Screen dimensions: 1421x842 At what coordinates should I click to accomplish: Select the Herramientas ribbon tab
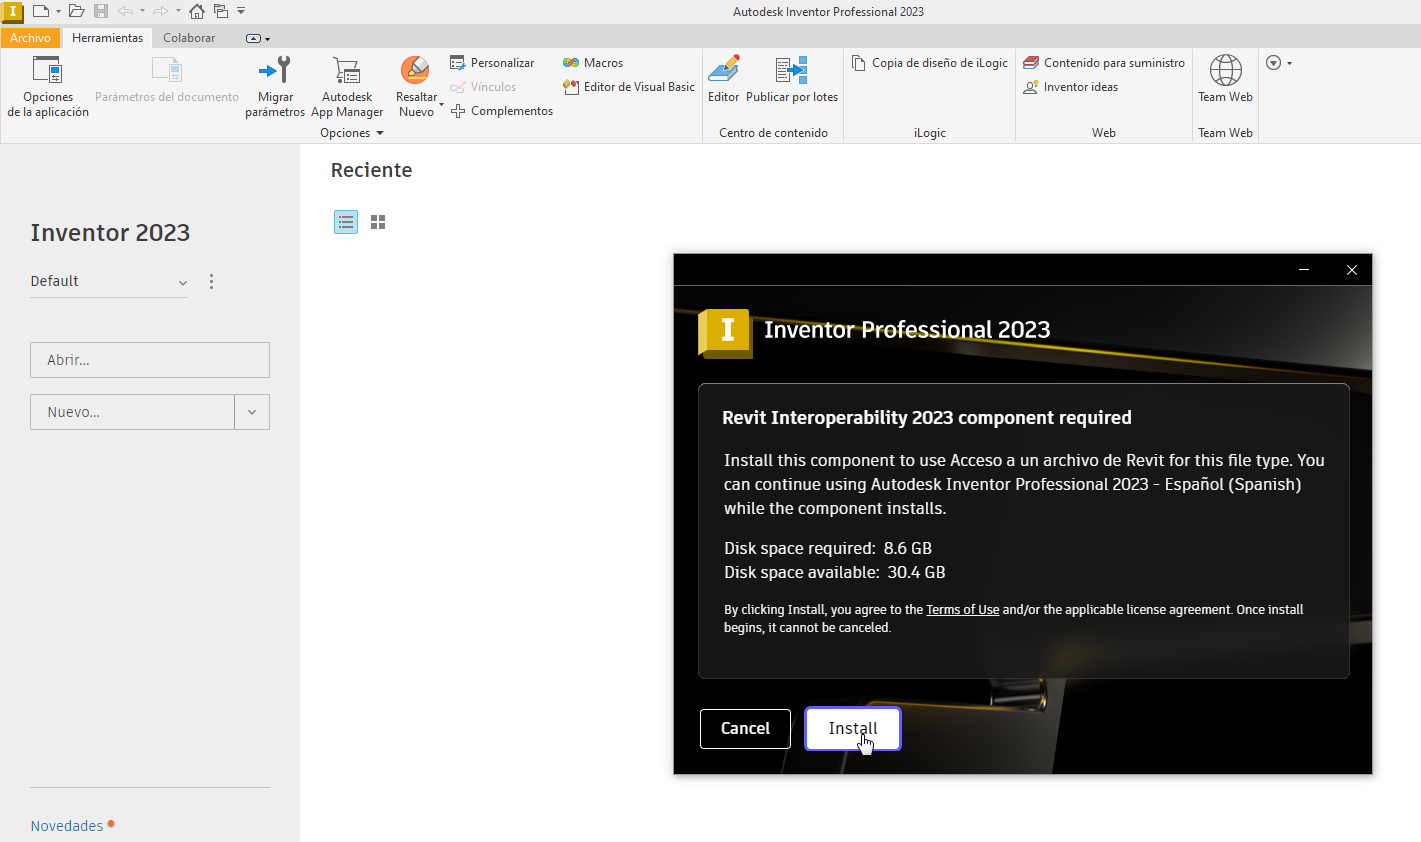click(107, 38)
